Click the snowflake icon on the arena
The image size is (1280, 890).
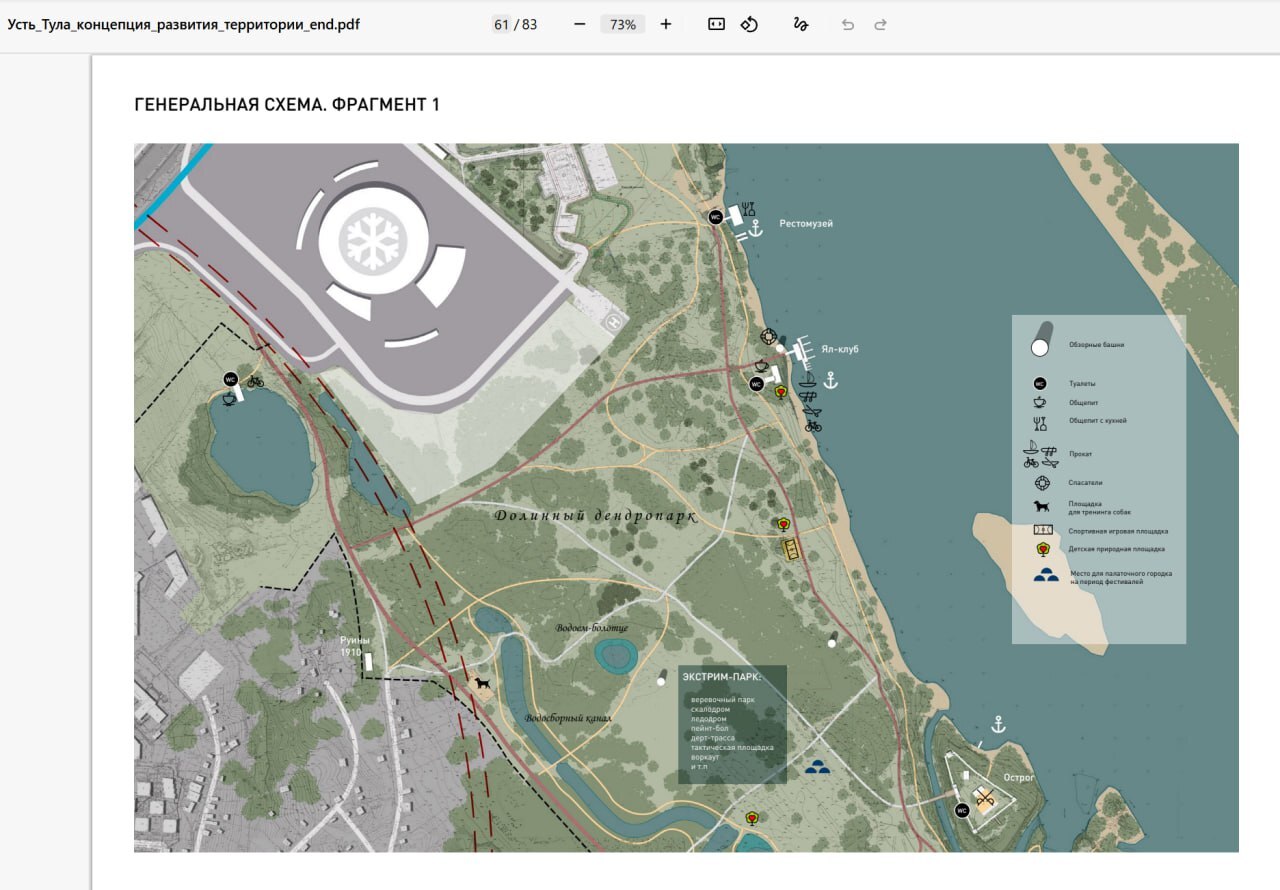[x=373, y=242]
